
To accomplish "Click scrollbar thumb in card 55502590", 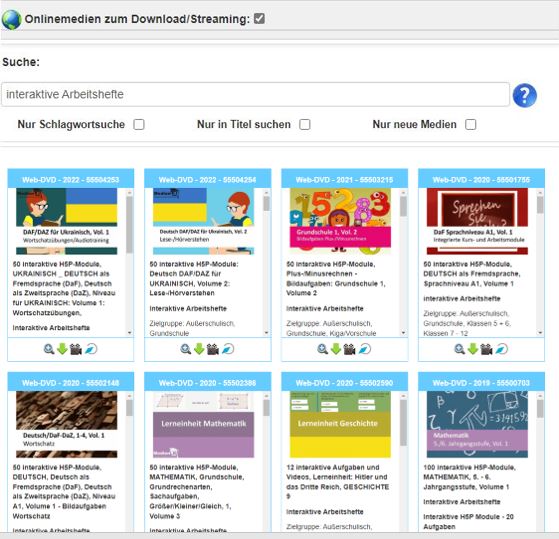I will (403, 422).
